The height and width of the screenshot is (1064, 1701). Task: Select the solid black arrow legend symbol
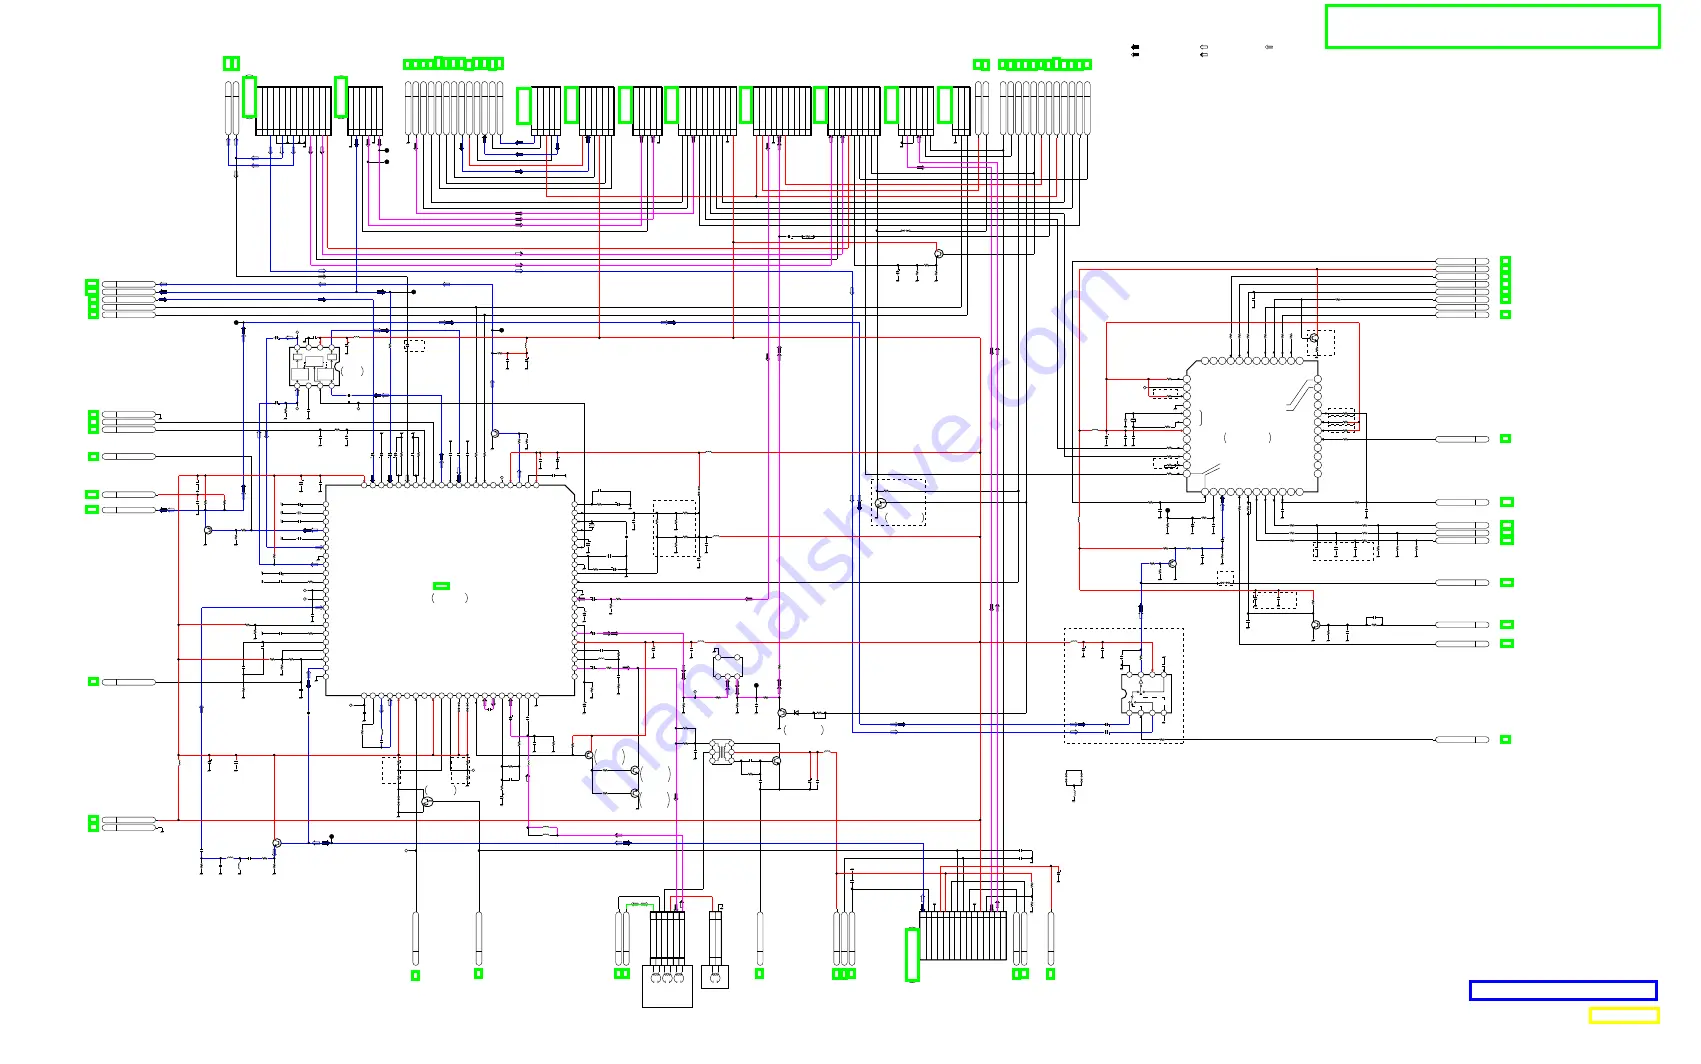point(1135,49)
